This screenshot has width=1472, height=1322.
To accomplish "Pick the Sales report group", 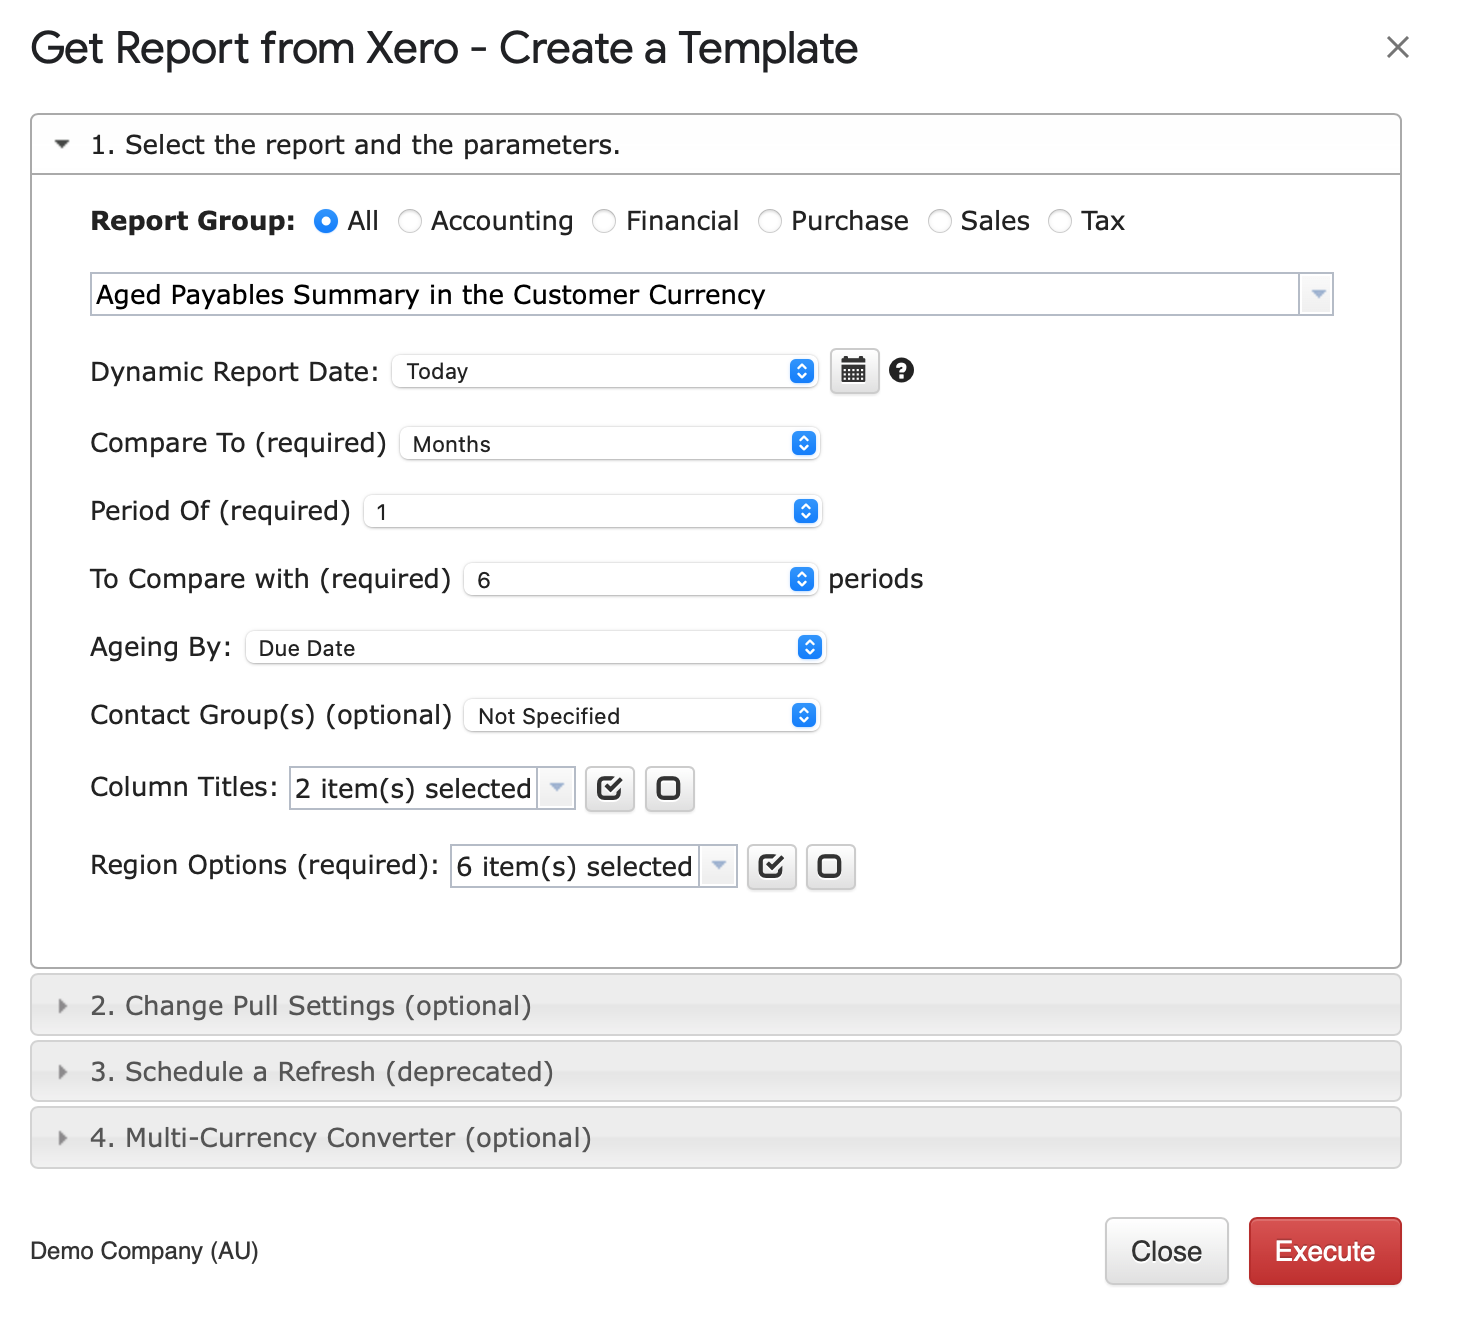I will pyautogui.click(x=939, y=221).
